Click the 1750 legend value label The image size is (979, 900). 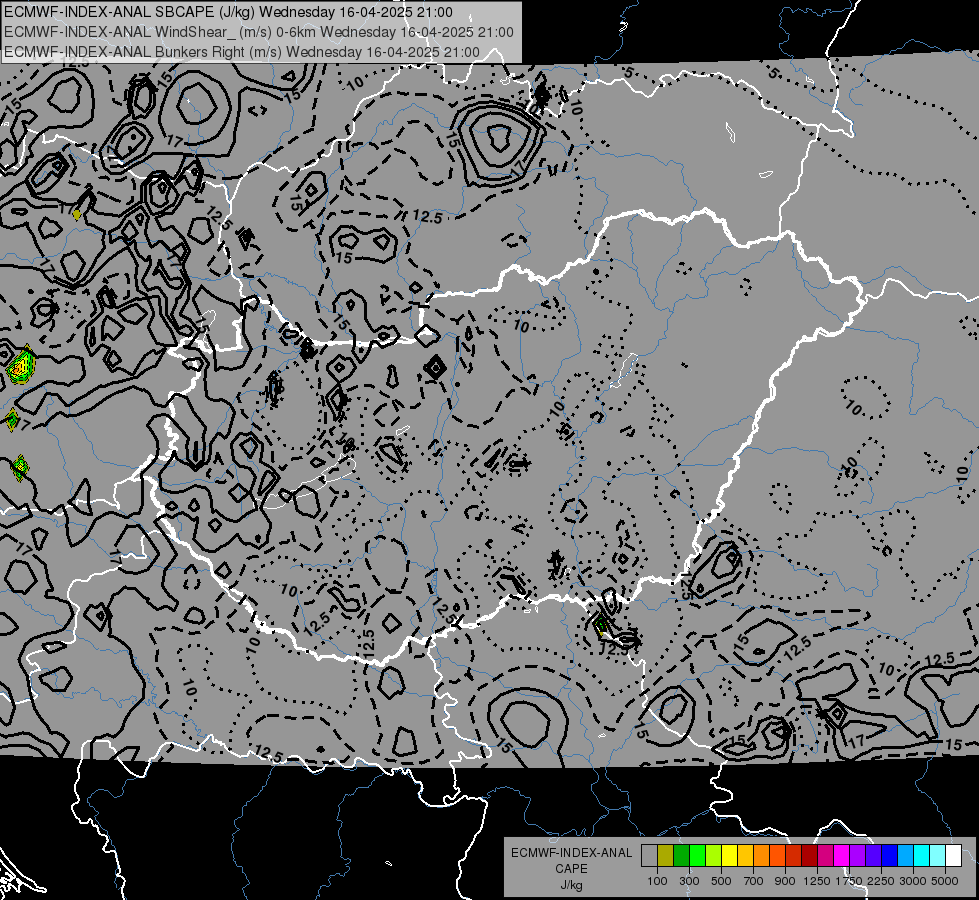click(849, 881)
